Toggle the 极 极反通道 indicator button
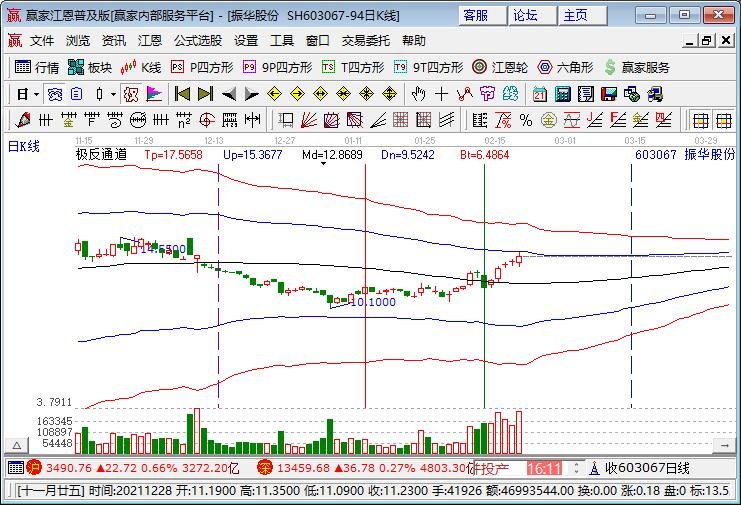 pyautogui.click(x=131, y=94)
